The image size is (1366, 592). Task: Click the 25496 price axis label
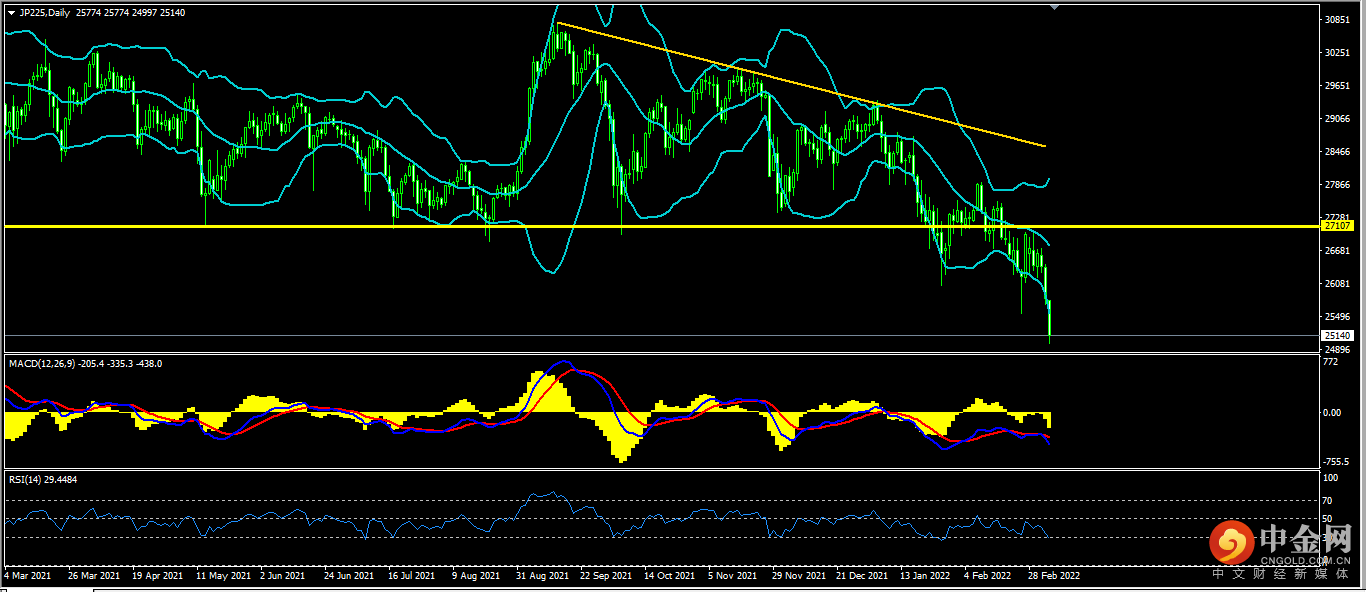(1336, 317)
